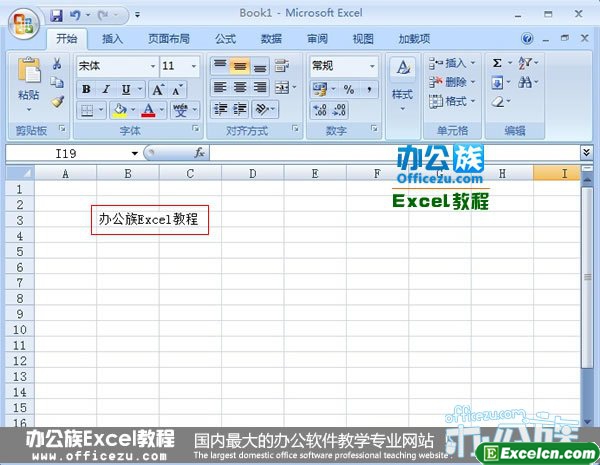Open the 数据 tab
This screenshot has height=465, width=600.
click(x=271, y=39)
